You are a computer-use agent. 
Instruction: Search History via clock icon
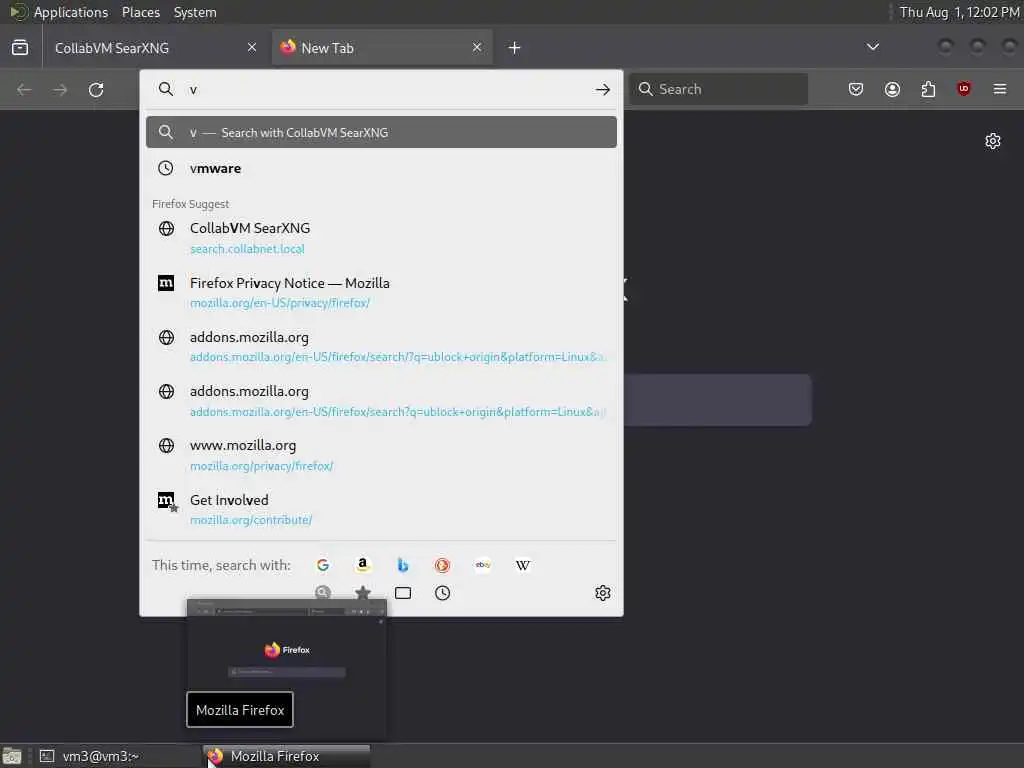442,593
